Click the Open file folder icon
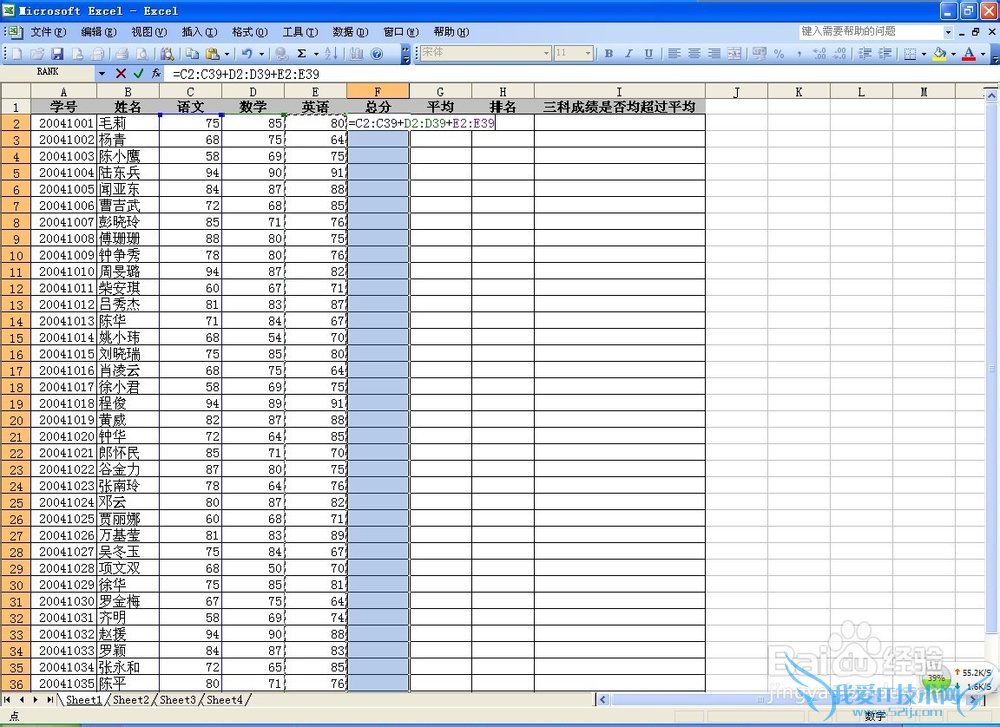 37,54
